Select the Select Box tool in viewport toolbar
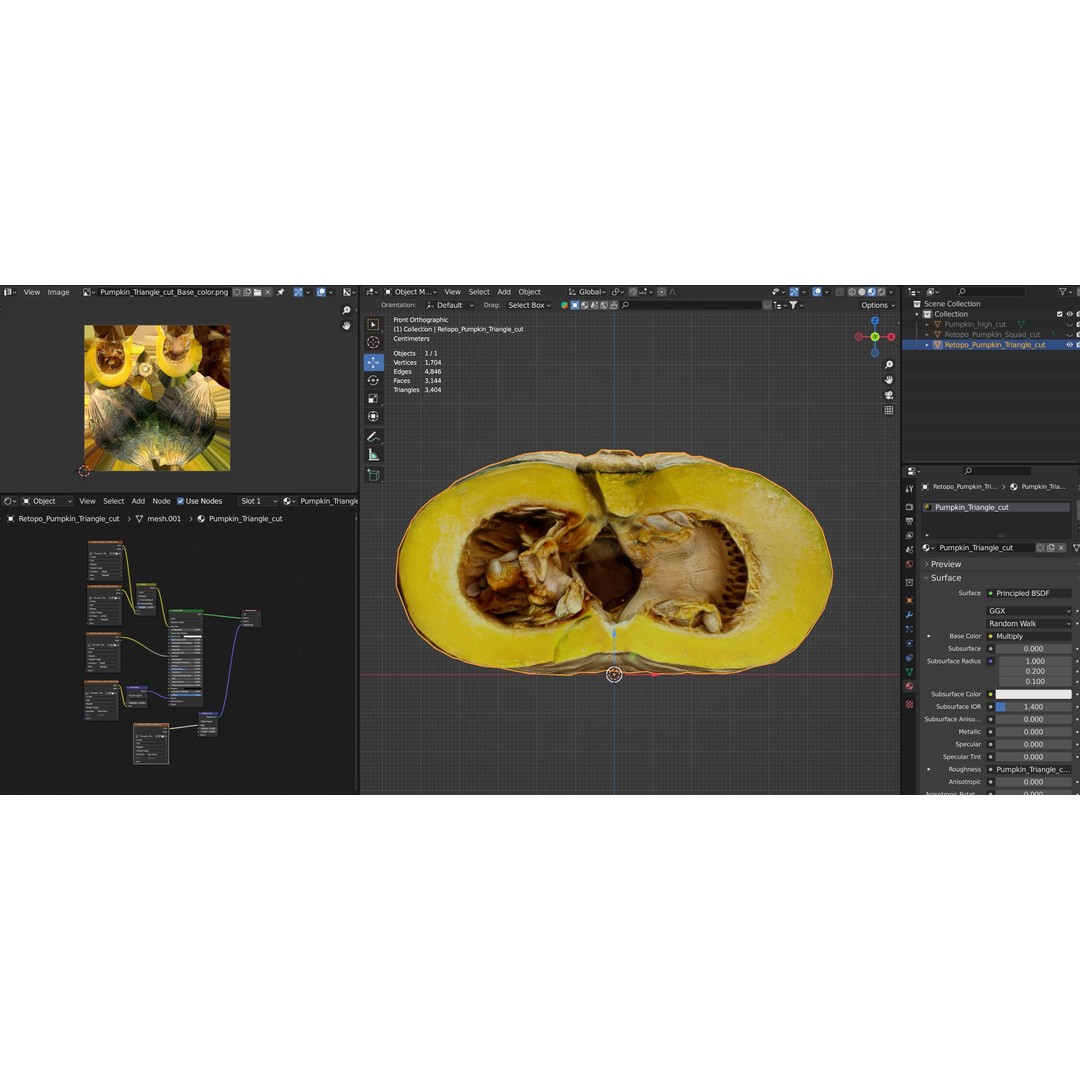Viewport: 1080px width, 1080px height. [x=373, y=324]
